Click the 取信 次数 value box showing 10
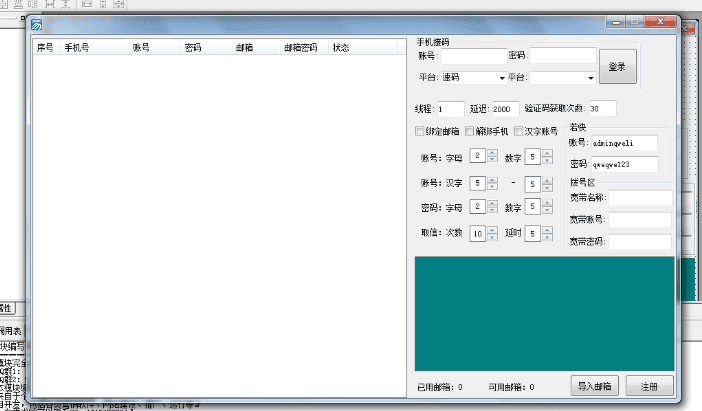 [x=478, y=233]
